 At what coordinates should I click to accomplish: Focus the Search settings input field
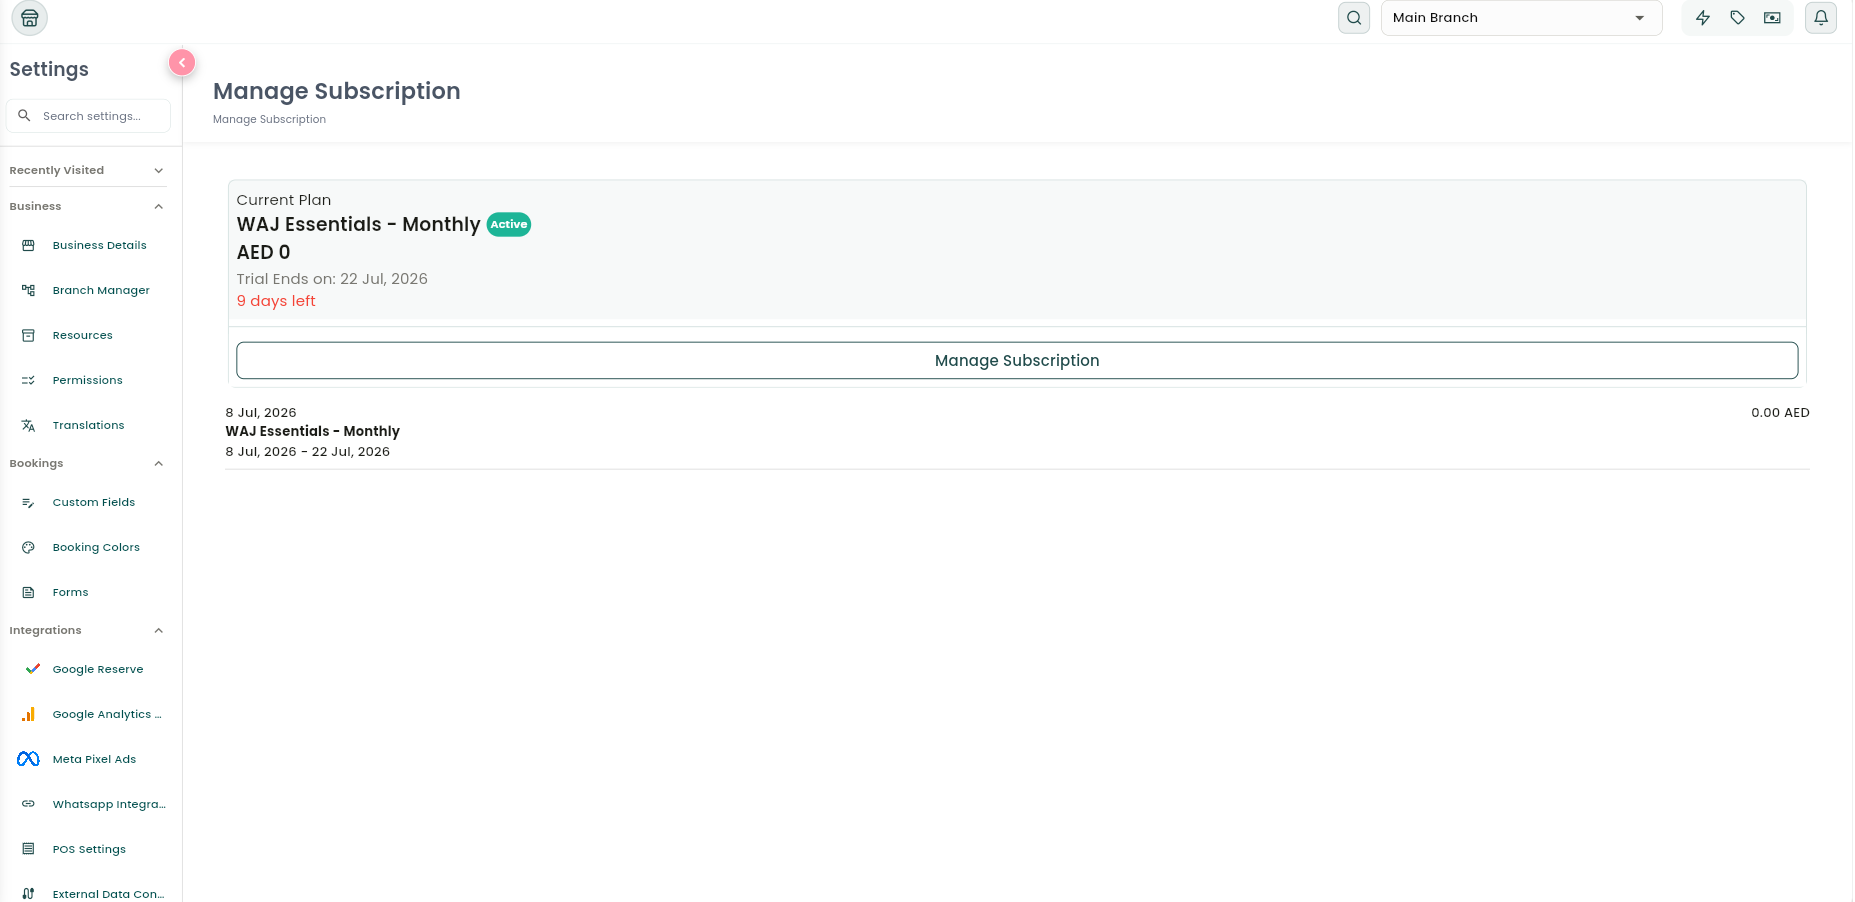tap(89, 116)
